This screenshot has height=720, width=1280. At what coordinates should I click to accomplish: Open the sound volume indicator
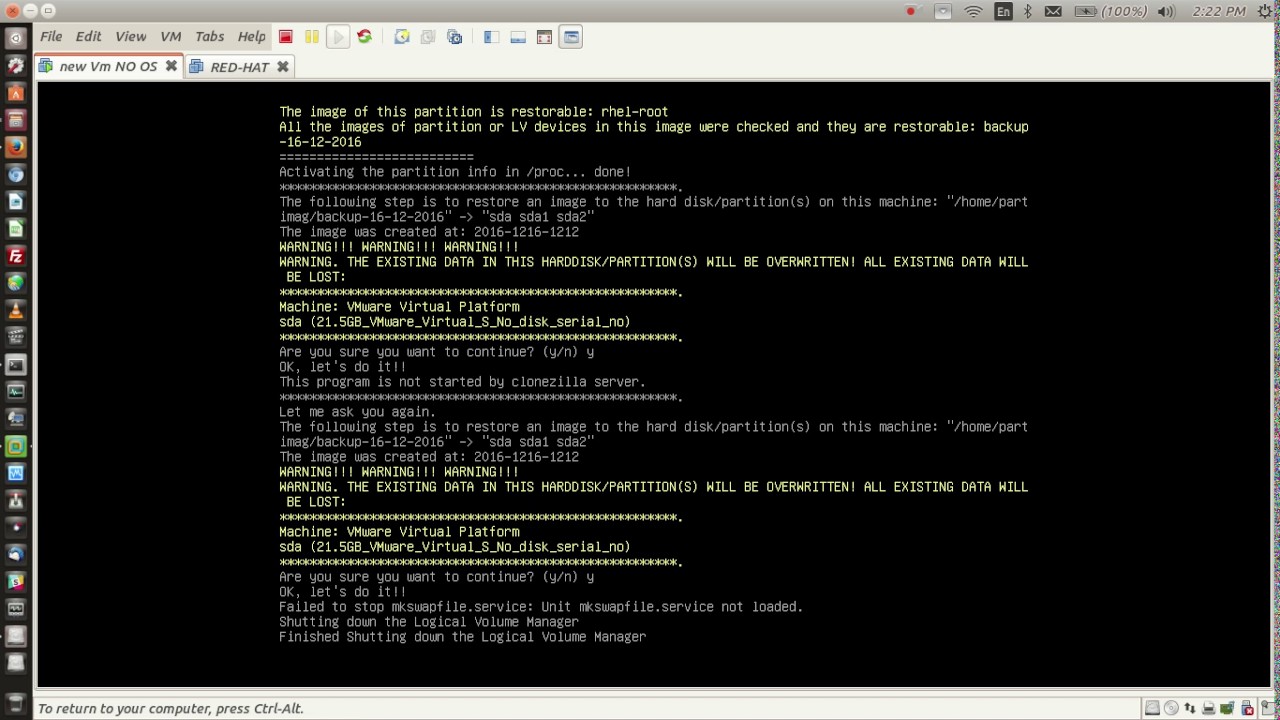tap(1166, 11)
